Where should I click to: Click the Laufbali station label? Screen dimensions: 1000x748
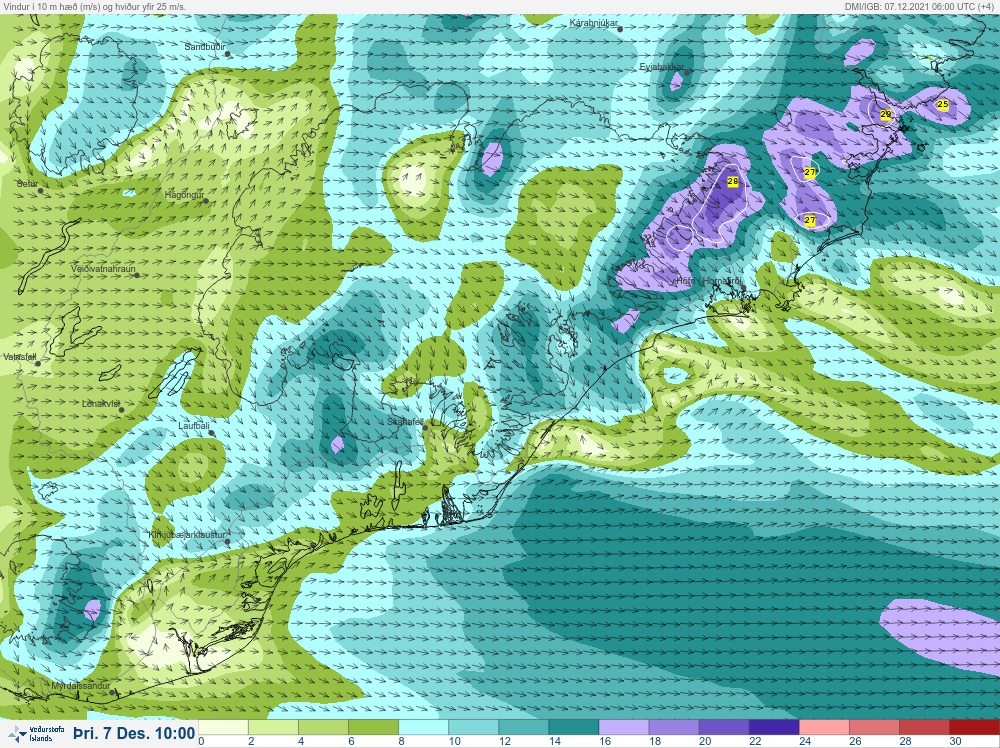194,426
